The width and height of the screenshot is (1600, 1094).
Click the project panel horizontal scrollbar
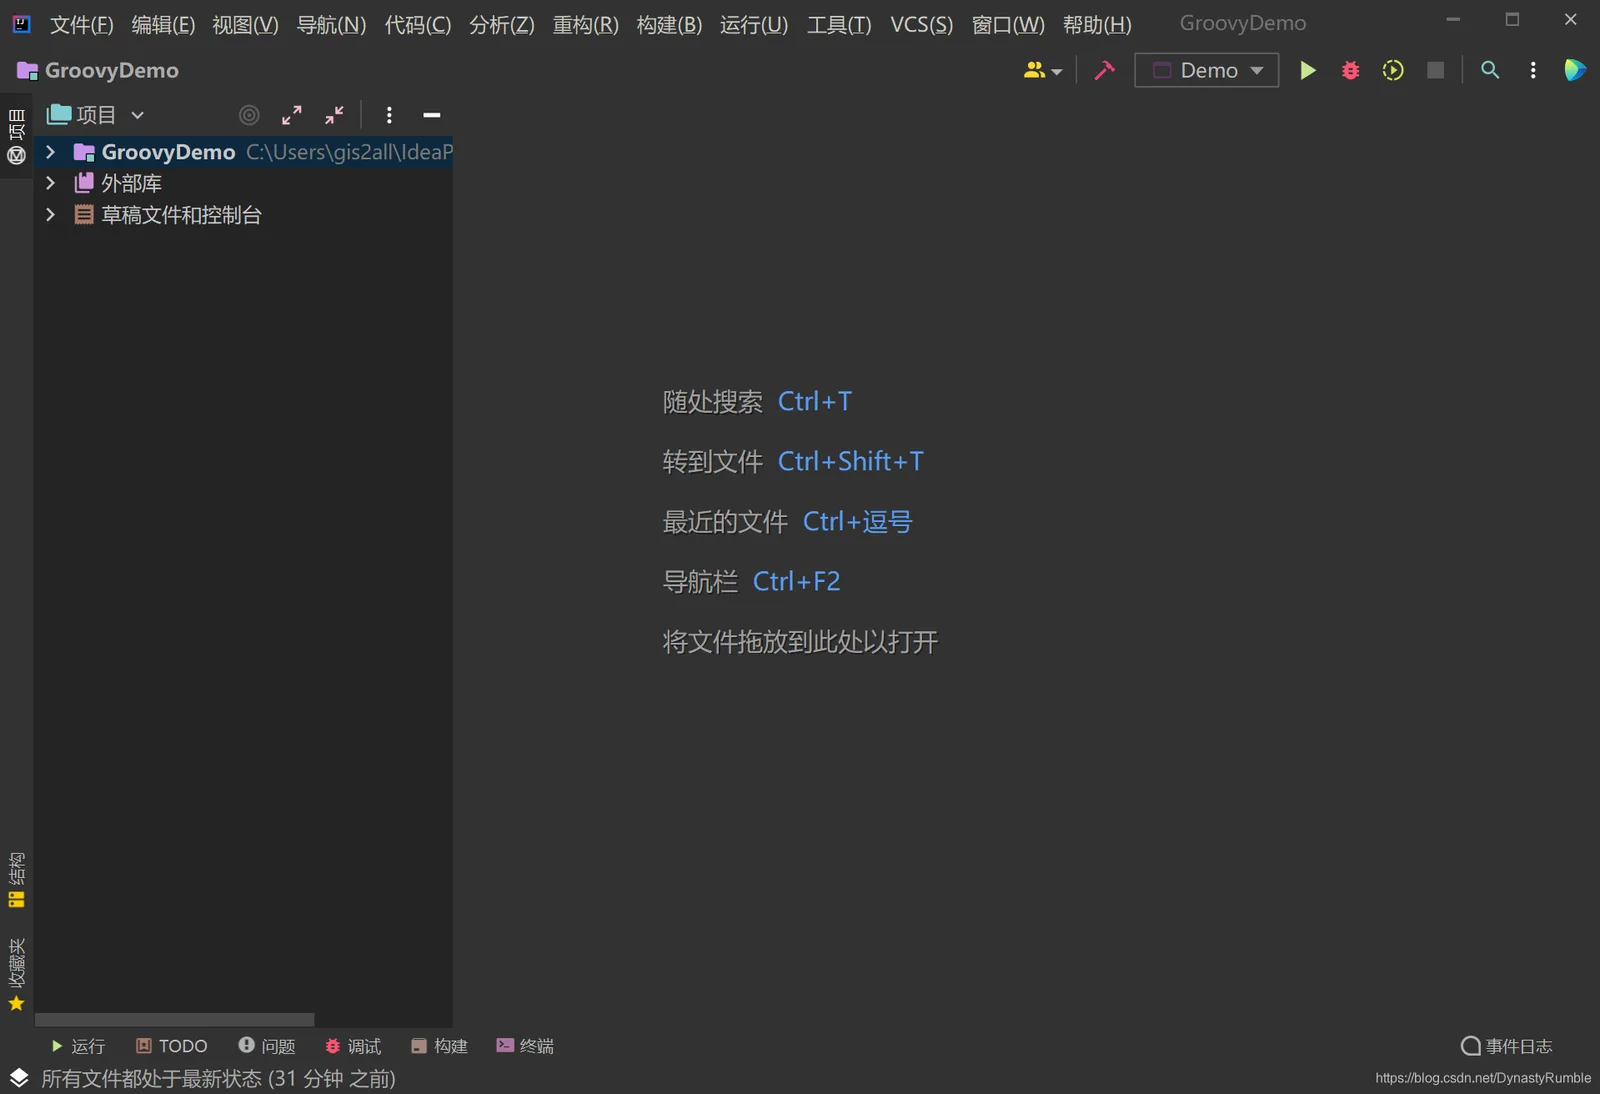tap(174, 1019)
